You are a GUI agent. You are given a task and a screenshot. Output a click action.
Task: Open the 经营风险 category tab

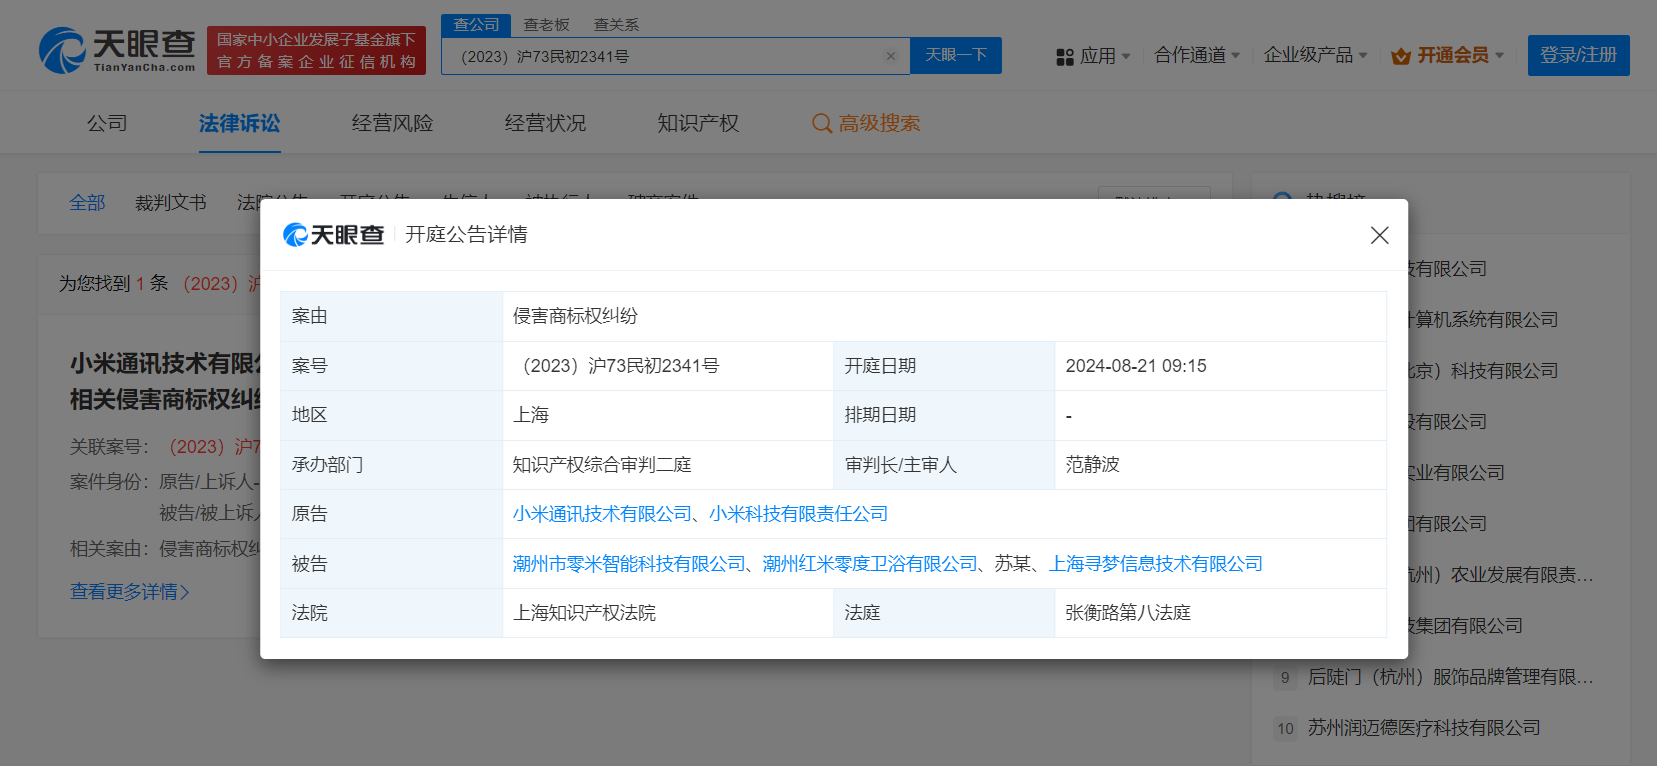pyautogui.click(x=392, y=123)
